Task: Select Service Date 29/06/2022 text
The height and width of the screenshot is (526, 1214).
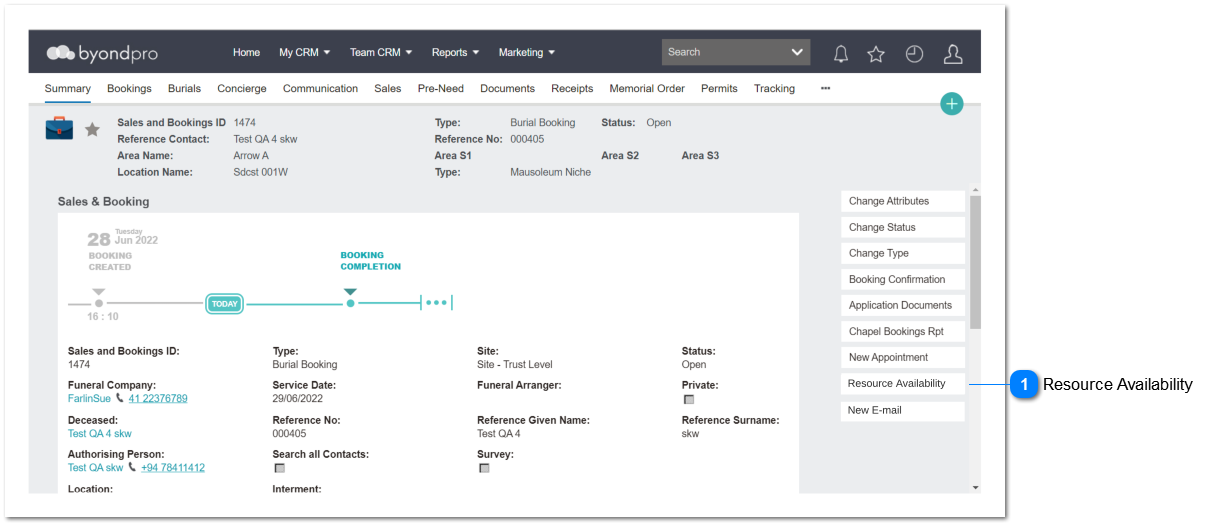Action: click(298, 398)
